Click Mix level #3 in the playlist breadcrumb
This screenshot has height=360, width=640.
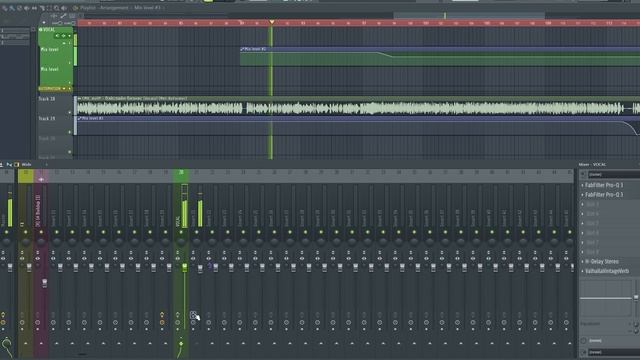click(147, 8)
